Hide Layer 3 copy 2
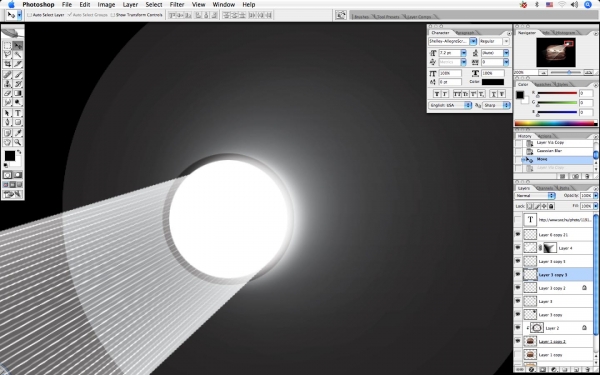The image size is (600, 375). point(518,288)
